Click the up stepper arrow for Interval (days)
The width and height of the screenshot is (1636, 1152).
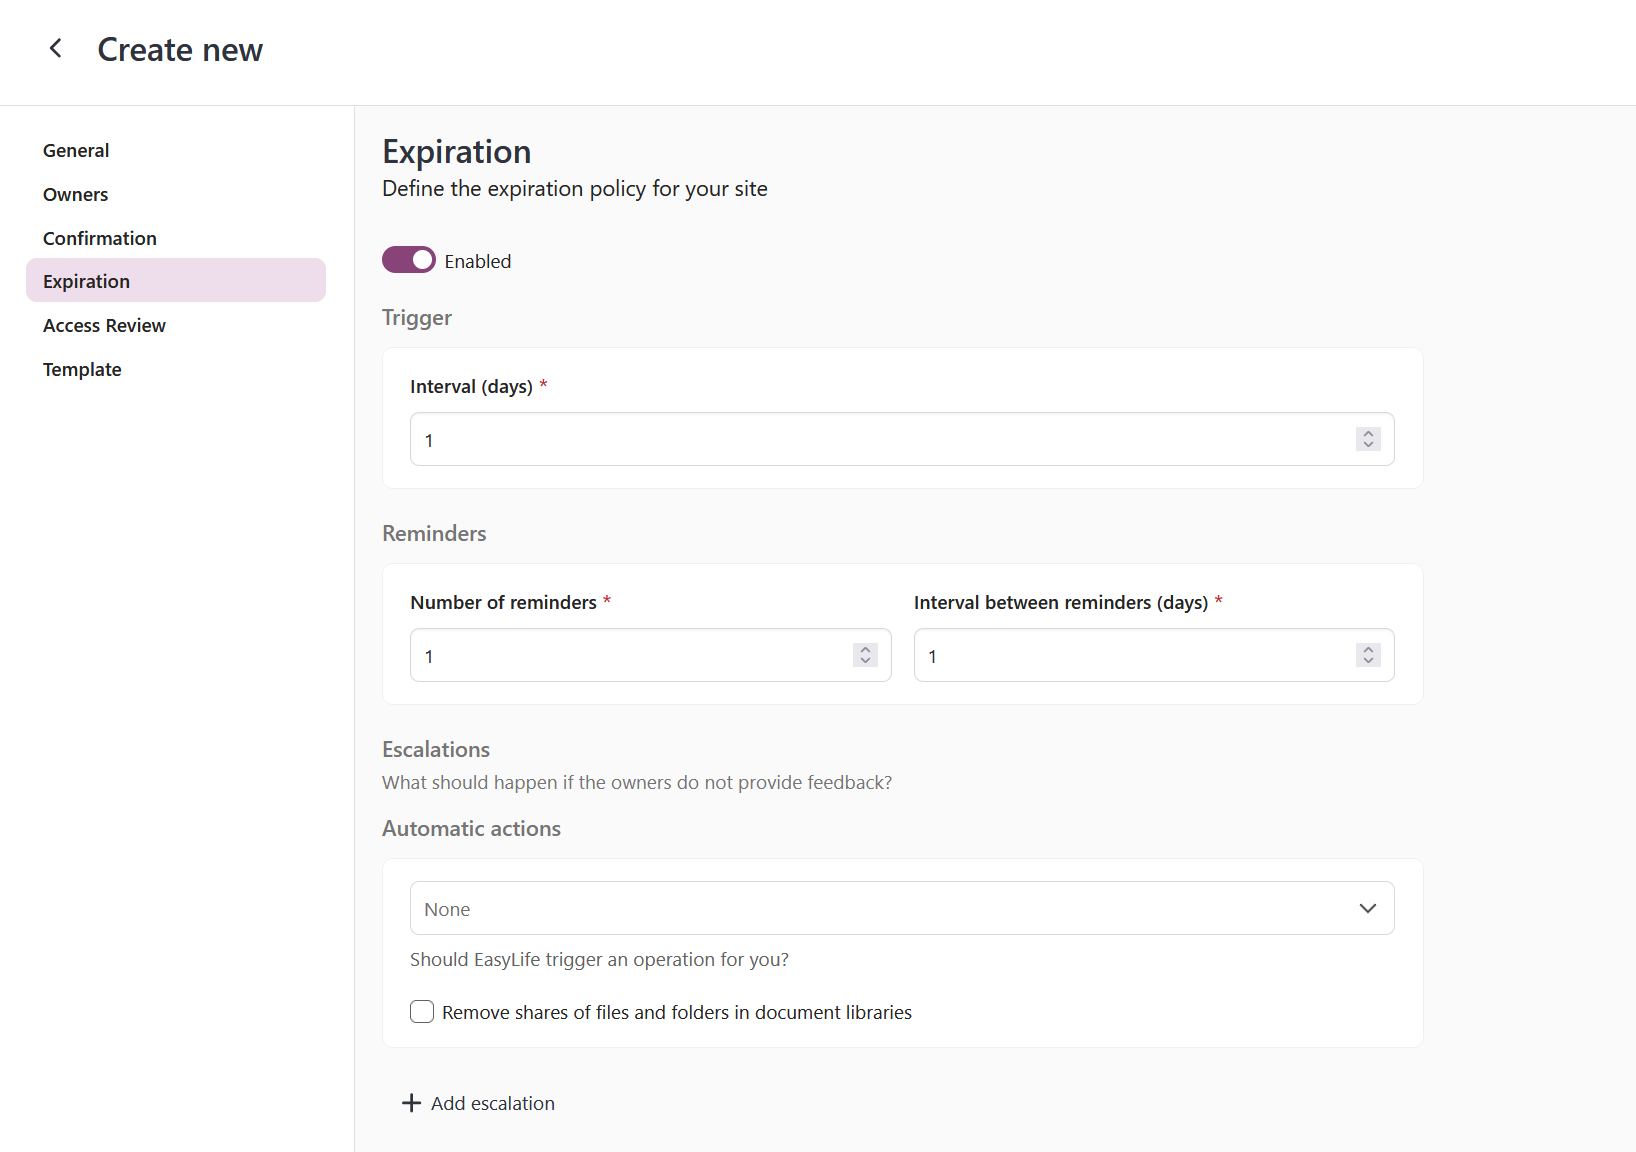point(1367,433)
